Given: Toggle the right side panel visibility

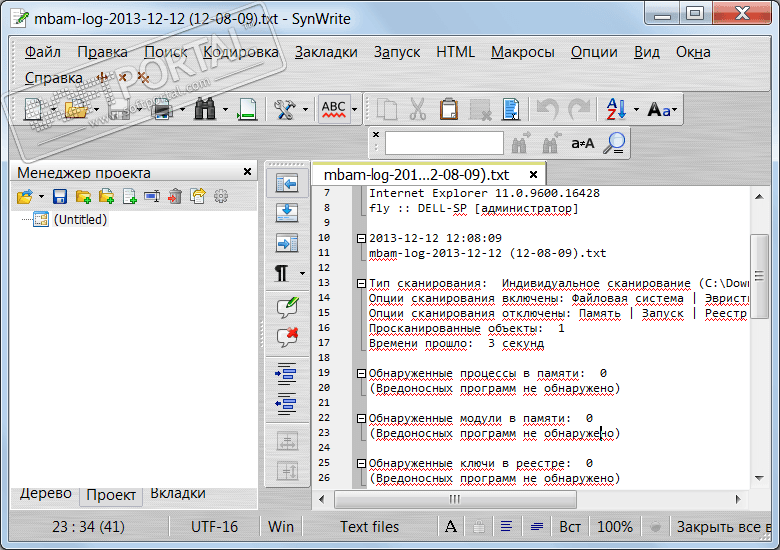Looking at the screenshot, I should tap(287, 243).
